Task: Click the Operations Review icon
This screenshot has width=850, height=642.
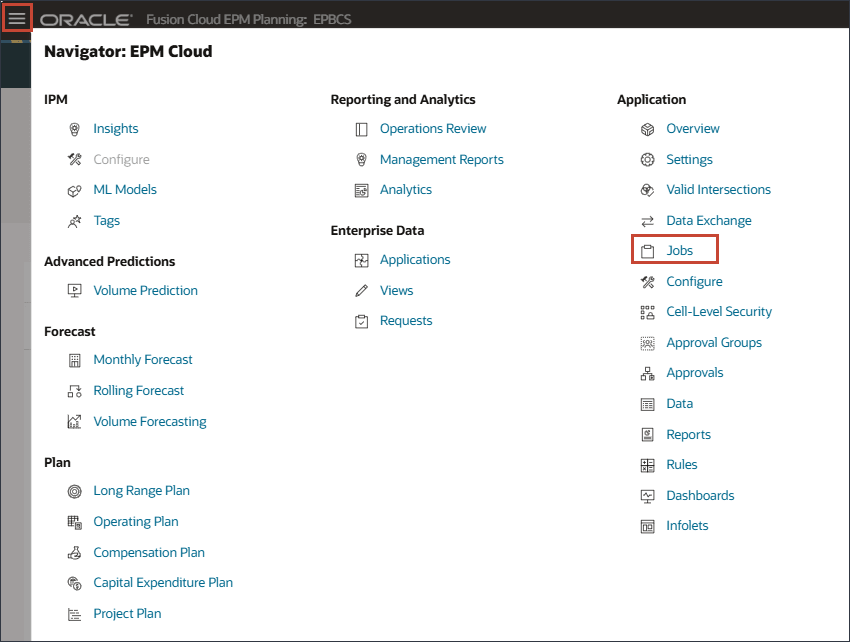Action: [x=361, y=129]
